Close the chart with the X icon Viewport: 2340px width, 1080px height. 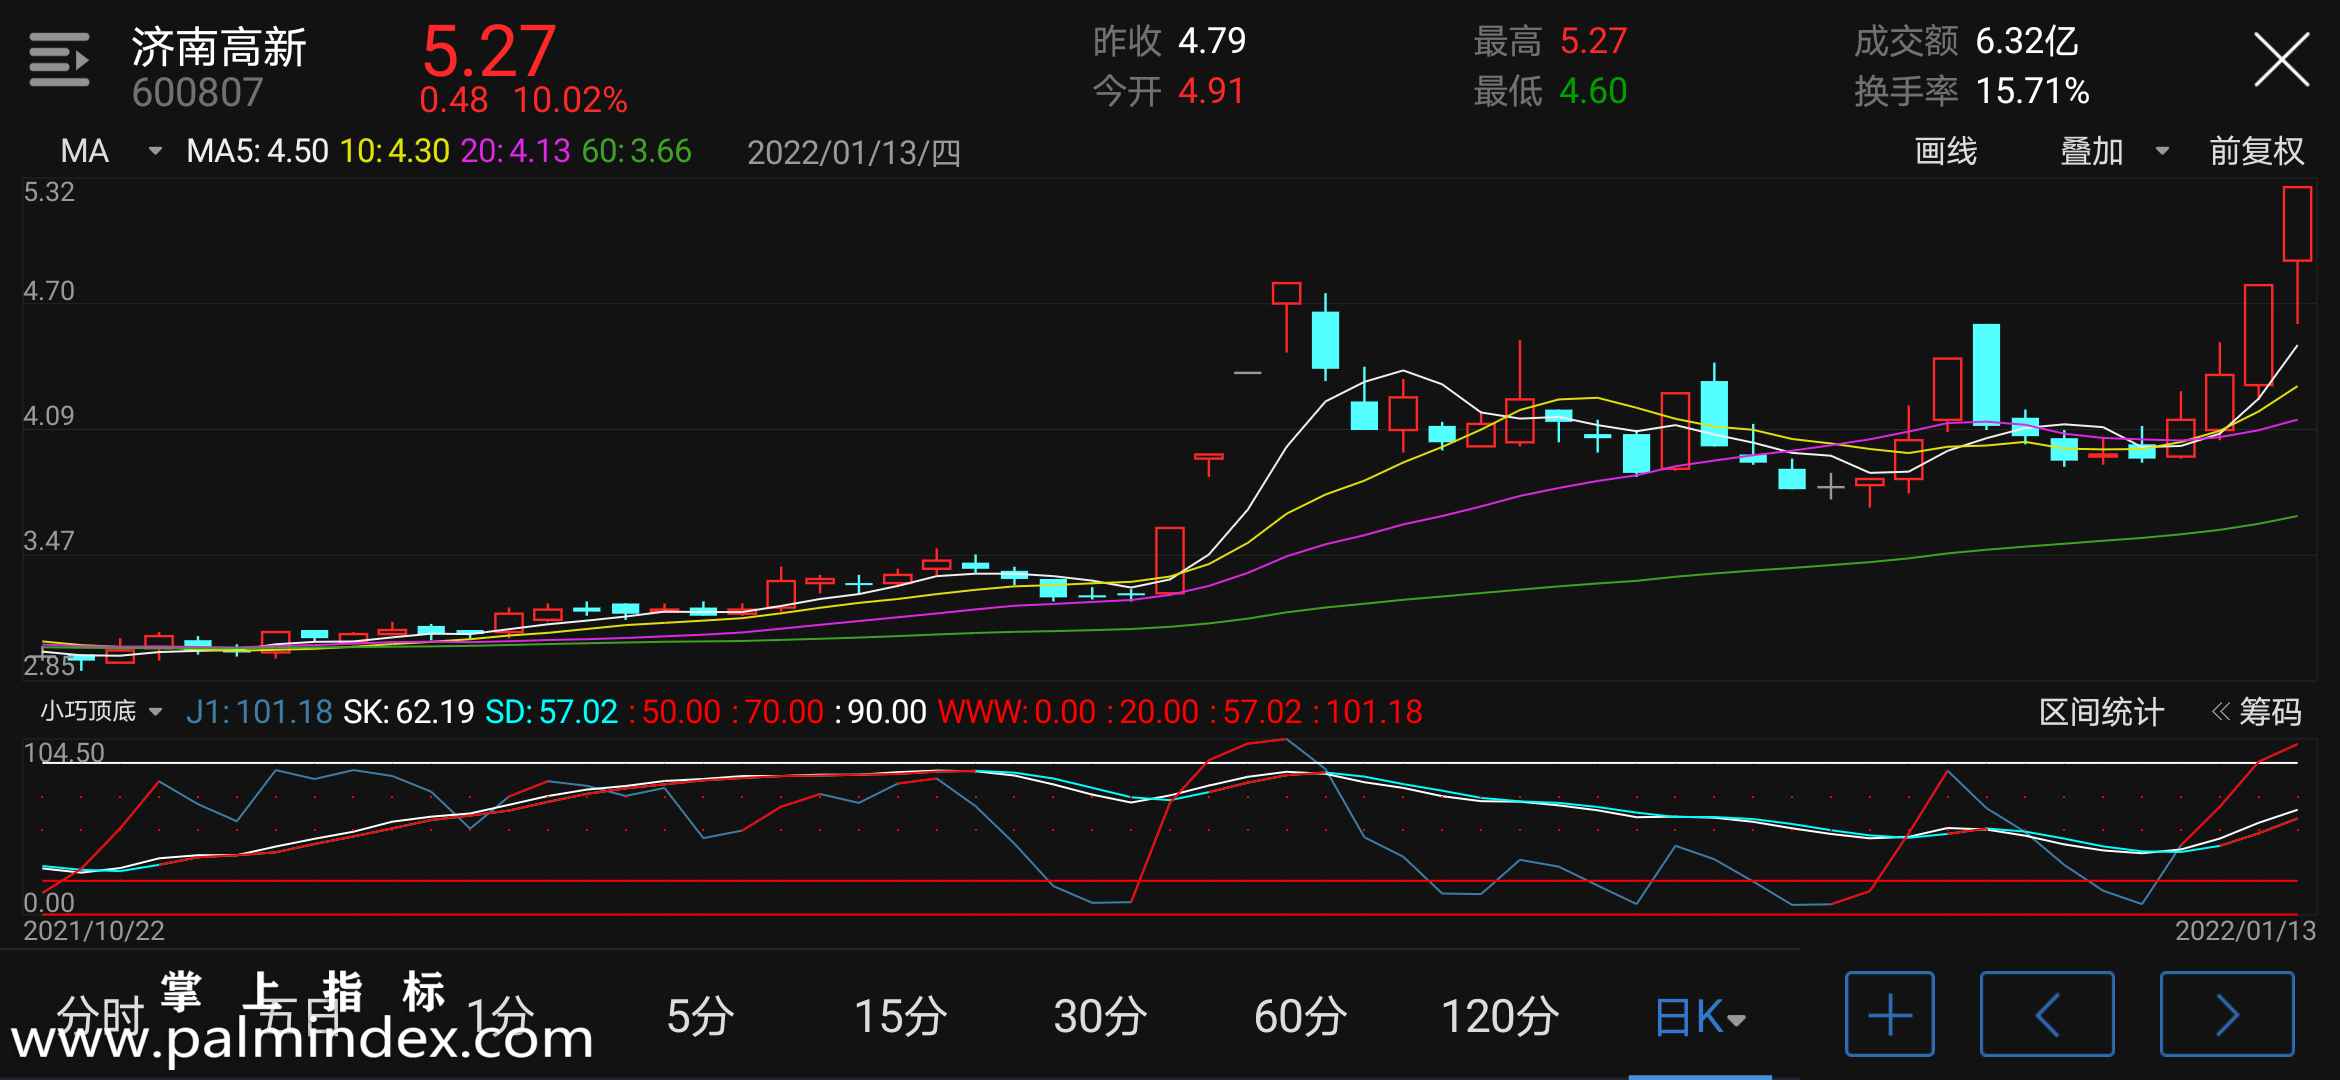tap(2281, 60)
